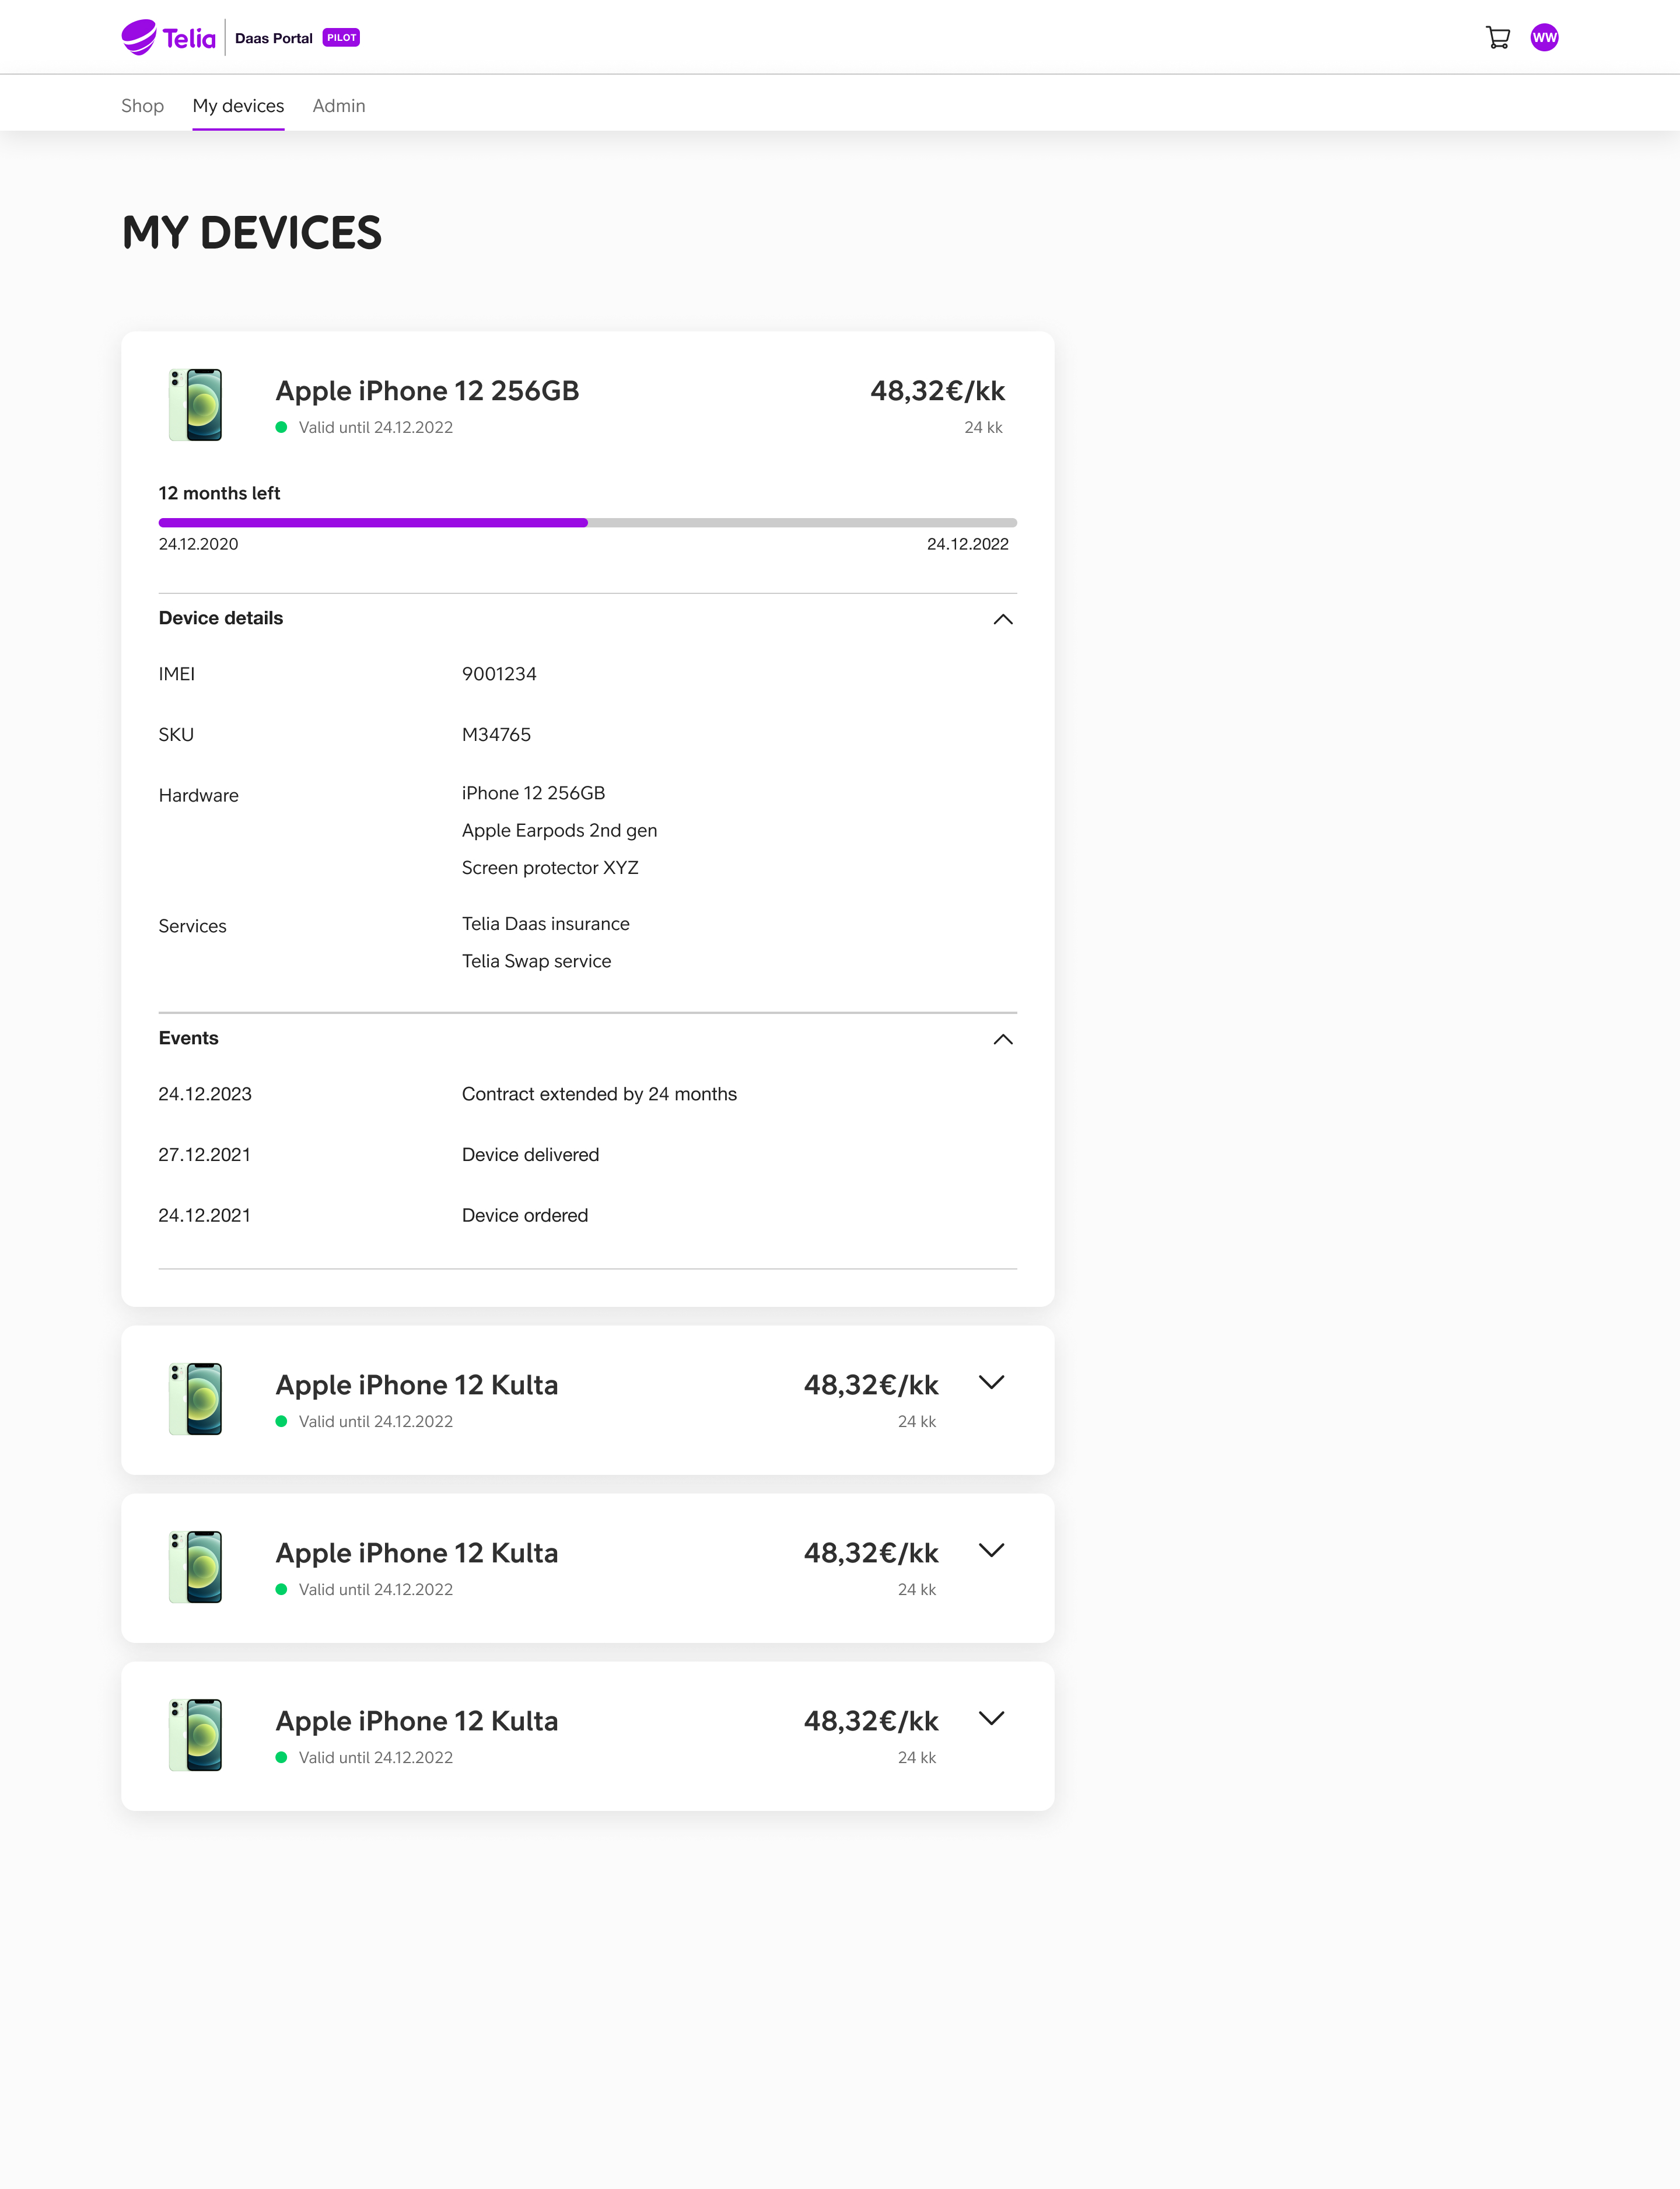
Task: Collapse the Device details section
Action: tap(1003, 619)
